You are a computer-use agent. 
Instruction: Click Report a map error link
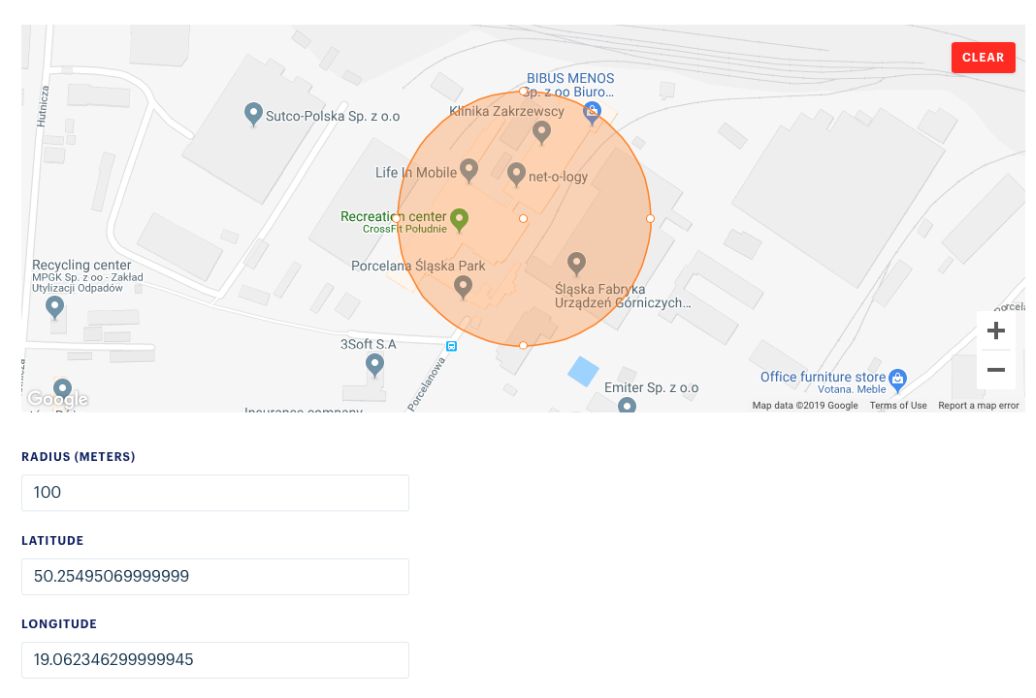[x=978, y=405]
